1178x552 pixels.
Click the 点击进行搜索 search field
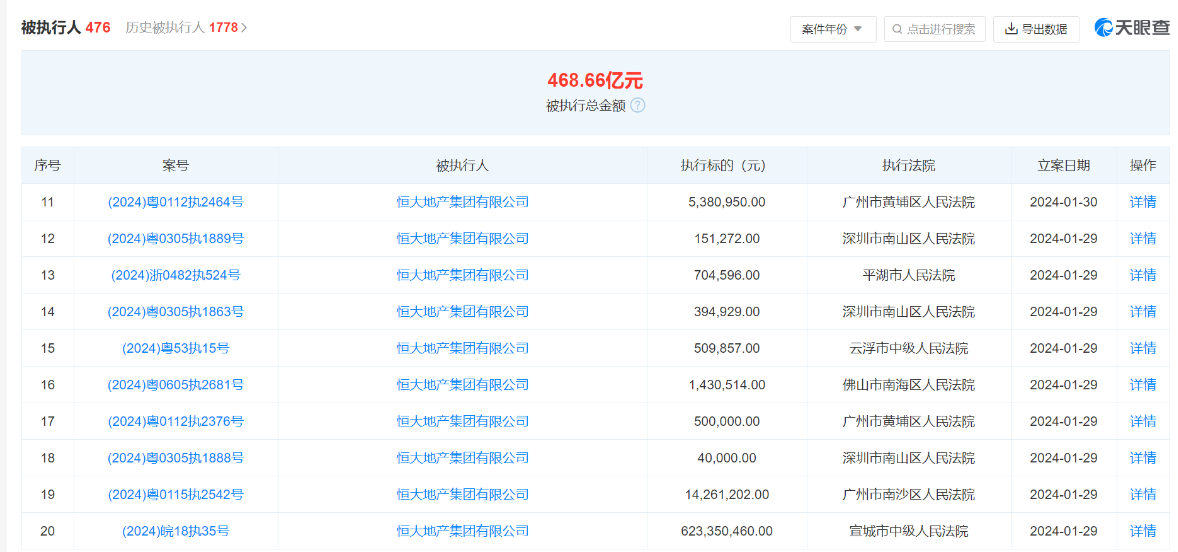935,29
